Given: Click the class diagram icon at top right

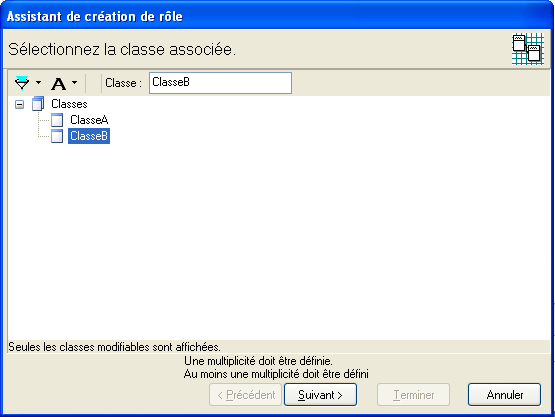Looking at the screenshot, I should 528,49.
